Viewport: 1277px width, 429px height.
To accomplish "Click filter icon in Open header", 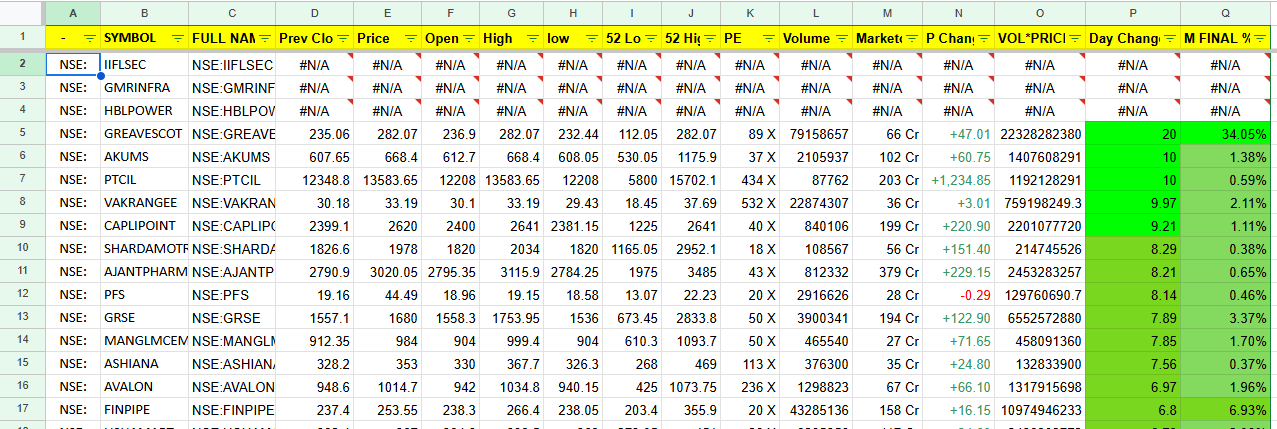I will (x=467, y=38).
